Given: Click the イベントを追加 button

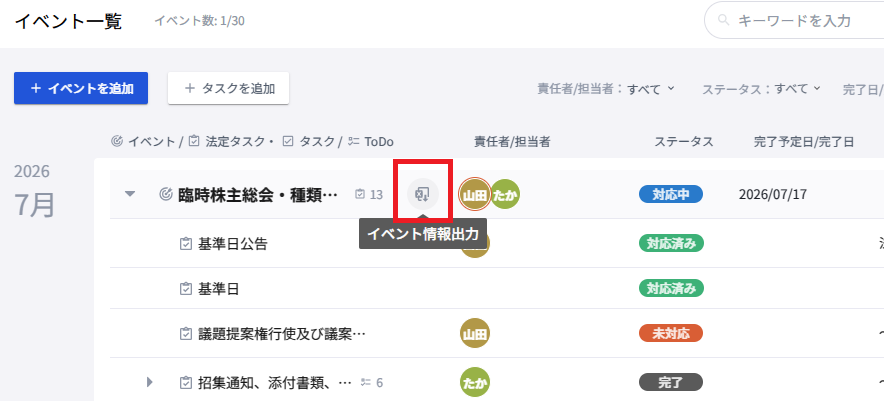Looking at the screenshot, I should (81, 88).
